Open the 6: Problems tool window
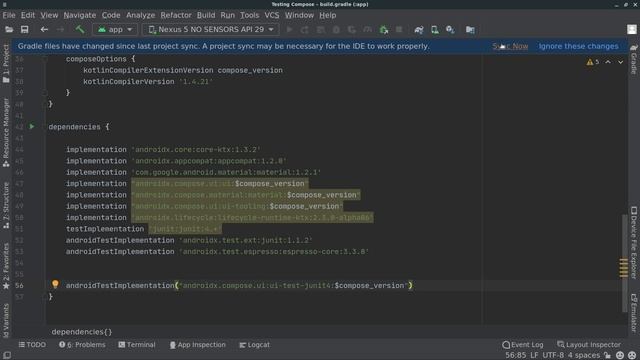The image size is (640, 360). click(82, 345)
